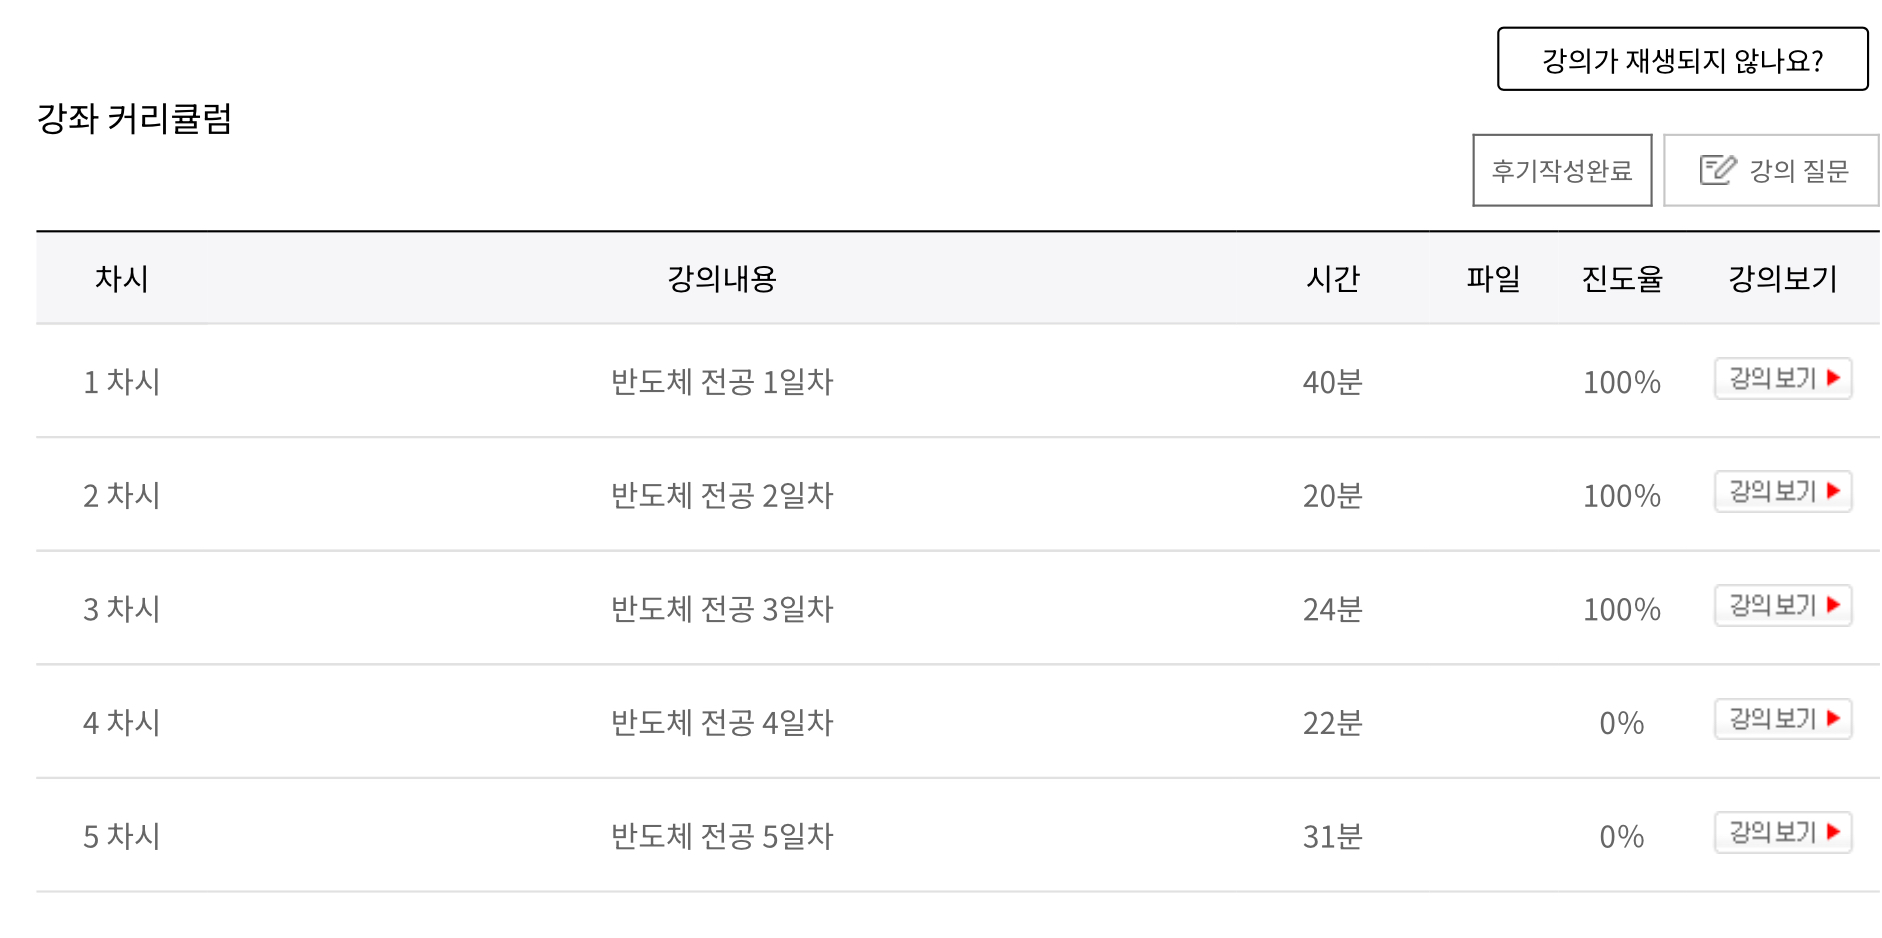Click the 강좌 커리큘럼 heading
The height and width of the screenshot is (938, 1882).
134,119
